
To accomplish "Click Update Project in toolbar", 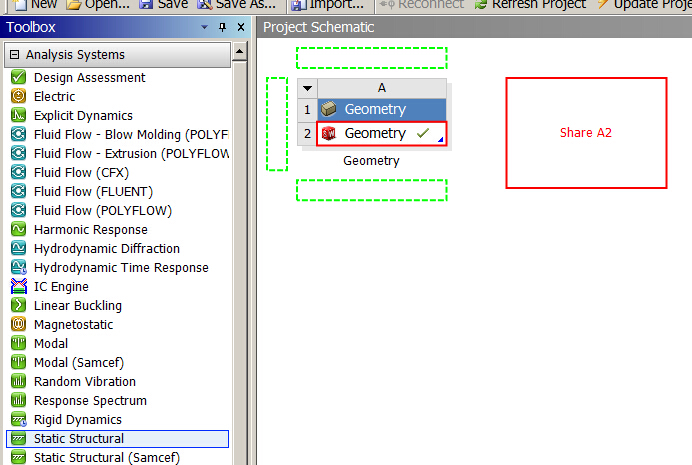I will click(x=644, y=4).
